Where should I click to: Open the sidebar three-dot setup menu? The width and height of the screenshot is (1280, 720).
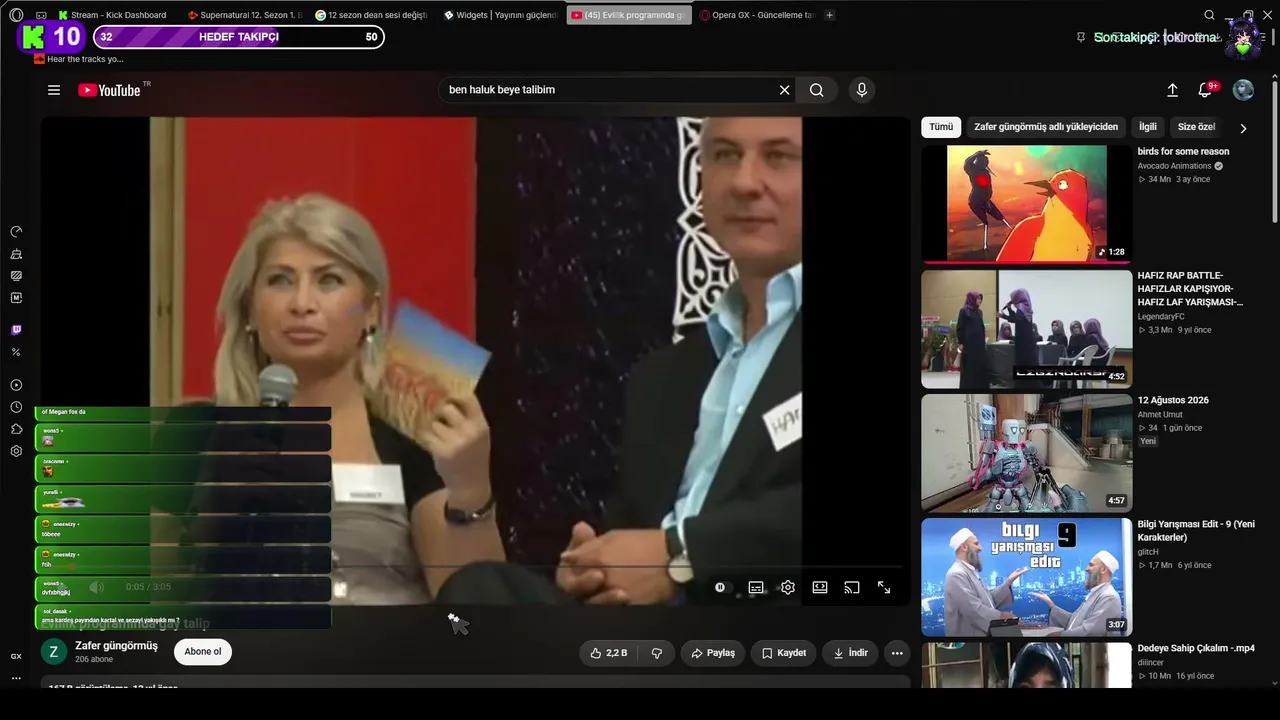point(16,678)
